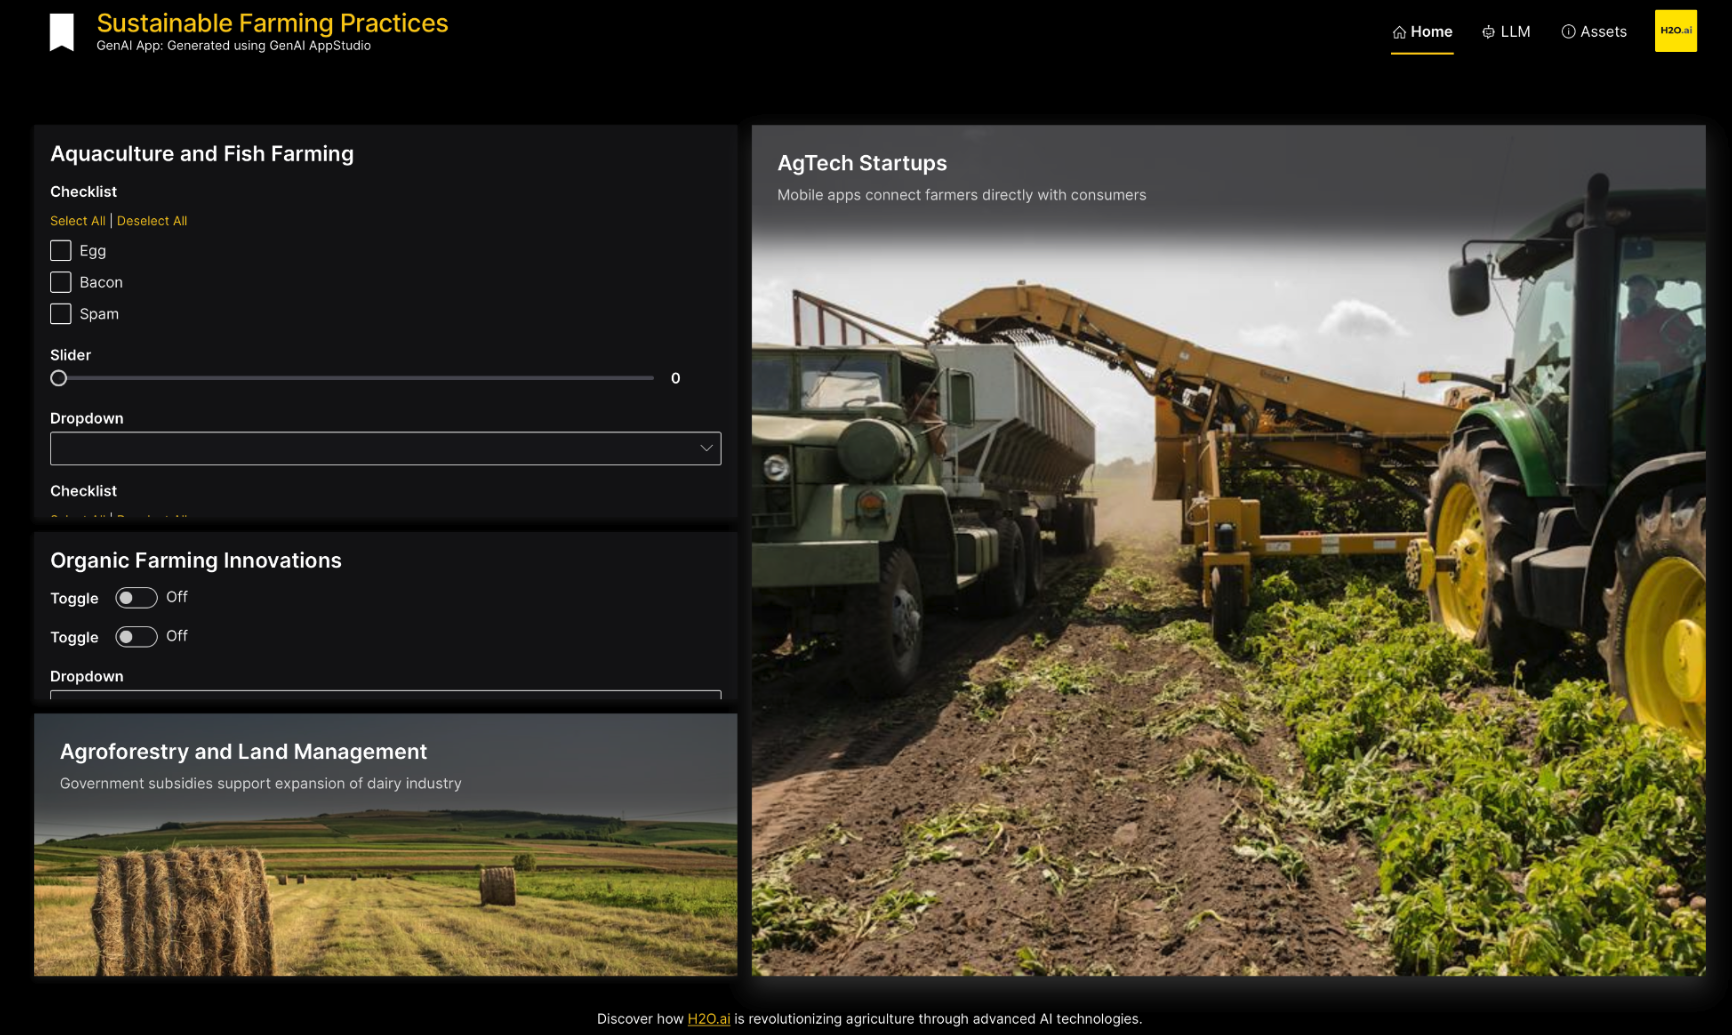Click the white bookmark logo icon
This screenshot has width=1732, height=1035.
[x=62, y=32]
